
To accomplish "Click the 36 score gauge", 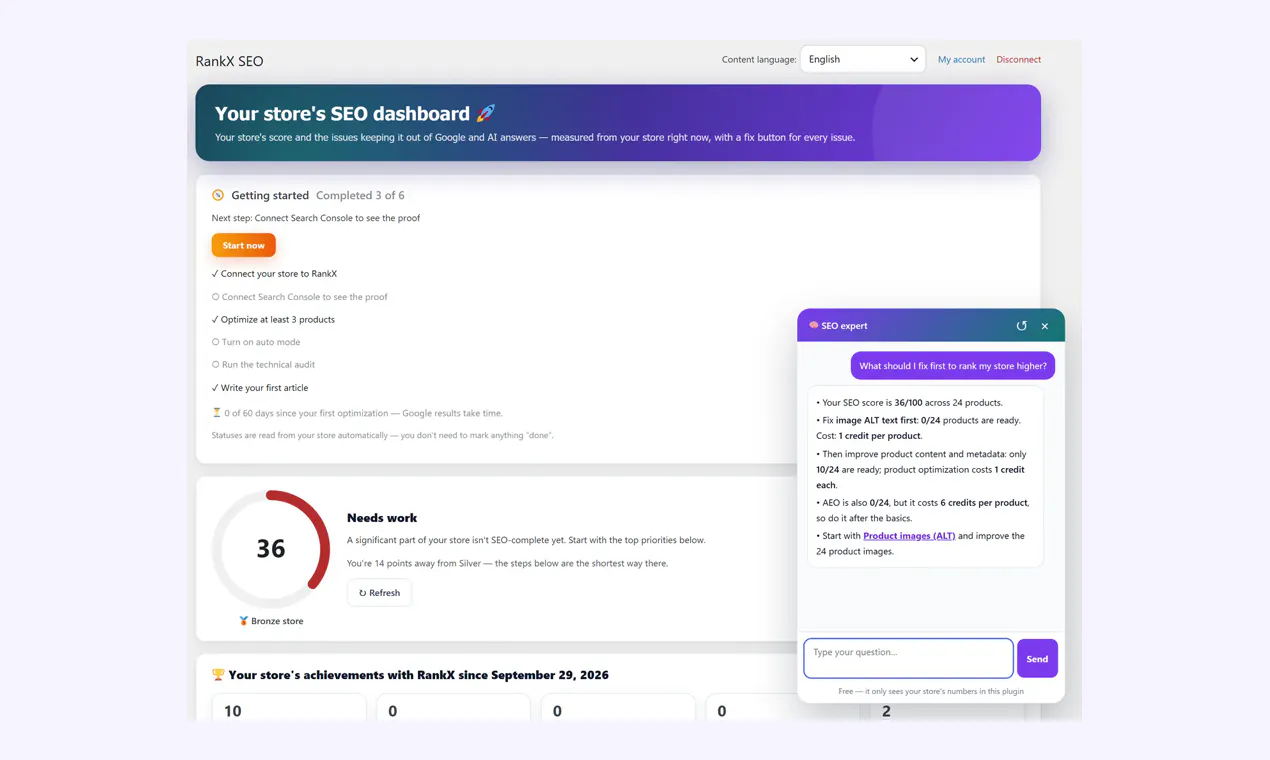I will pos(271,548).
